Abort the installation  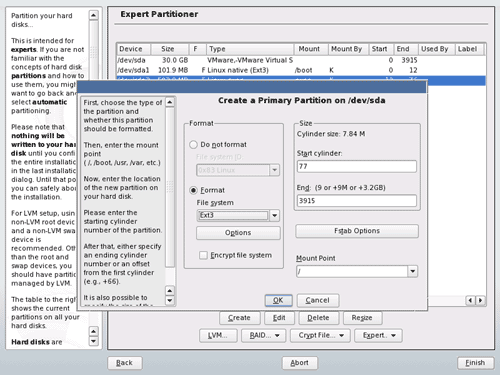[300, 363]
